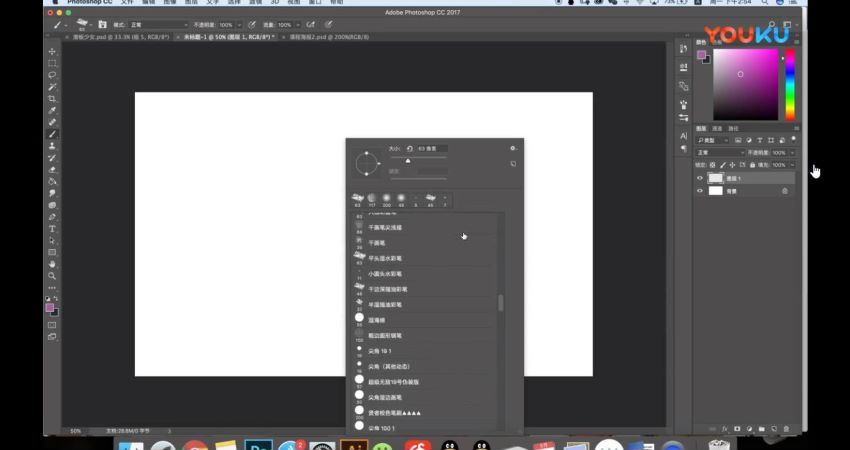
Task: Select the Crop tool
Action: click(52, 99)
